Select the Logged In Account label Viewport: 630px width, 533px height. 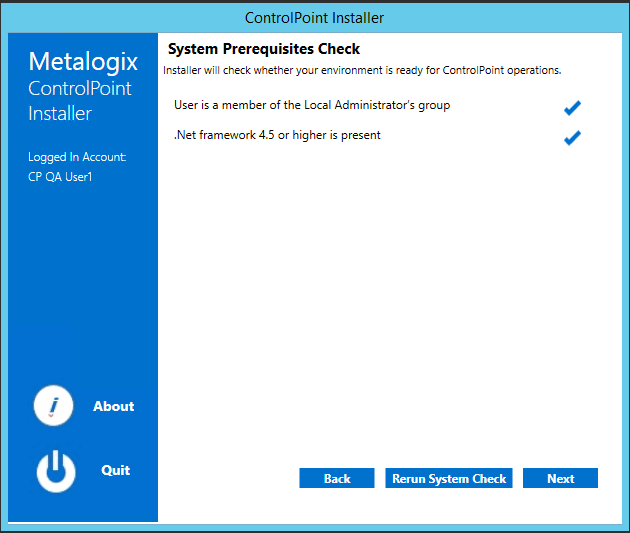77,157
